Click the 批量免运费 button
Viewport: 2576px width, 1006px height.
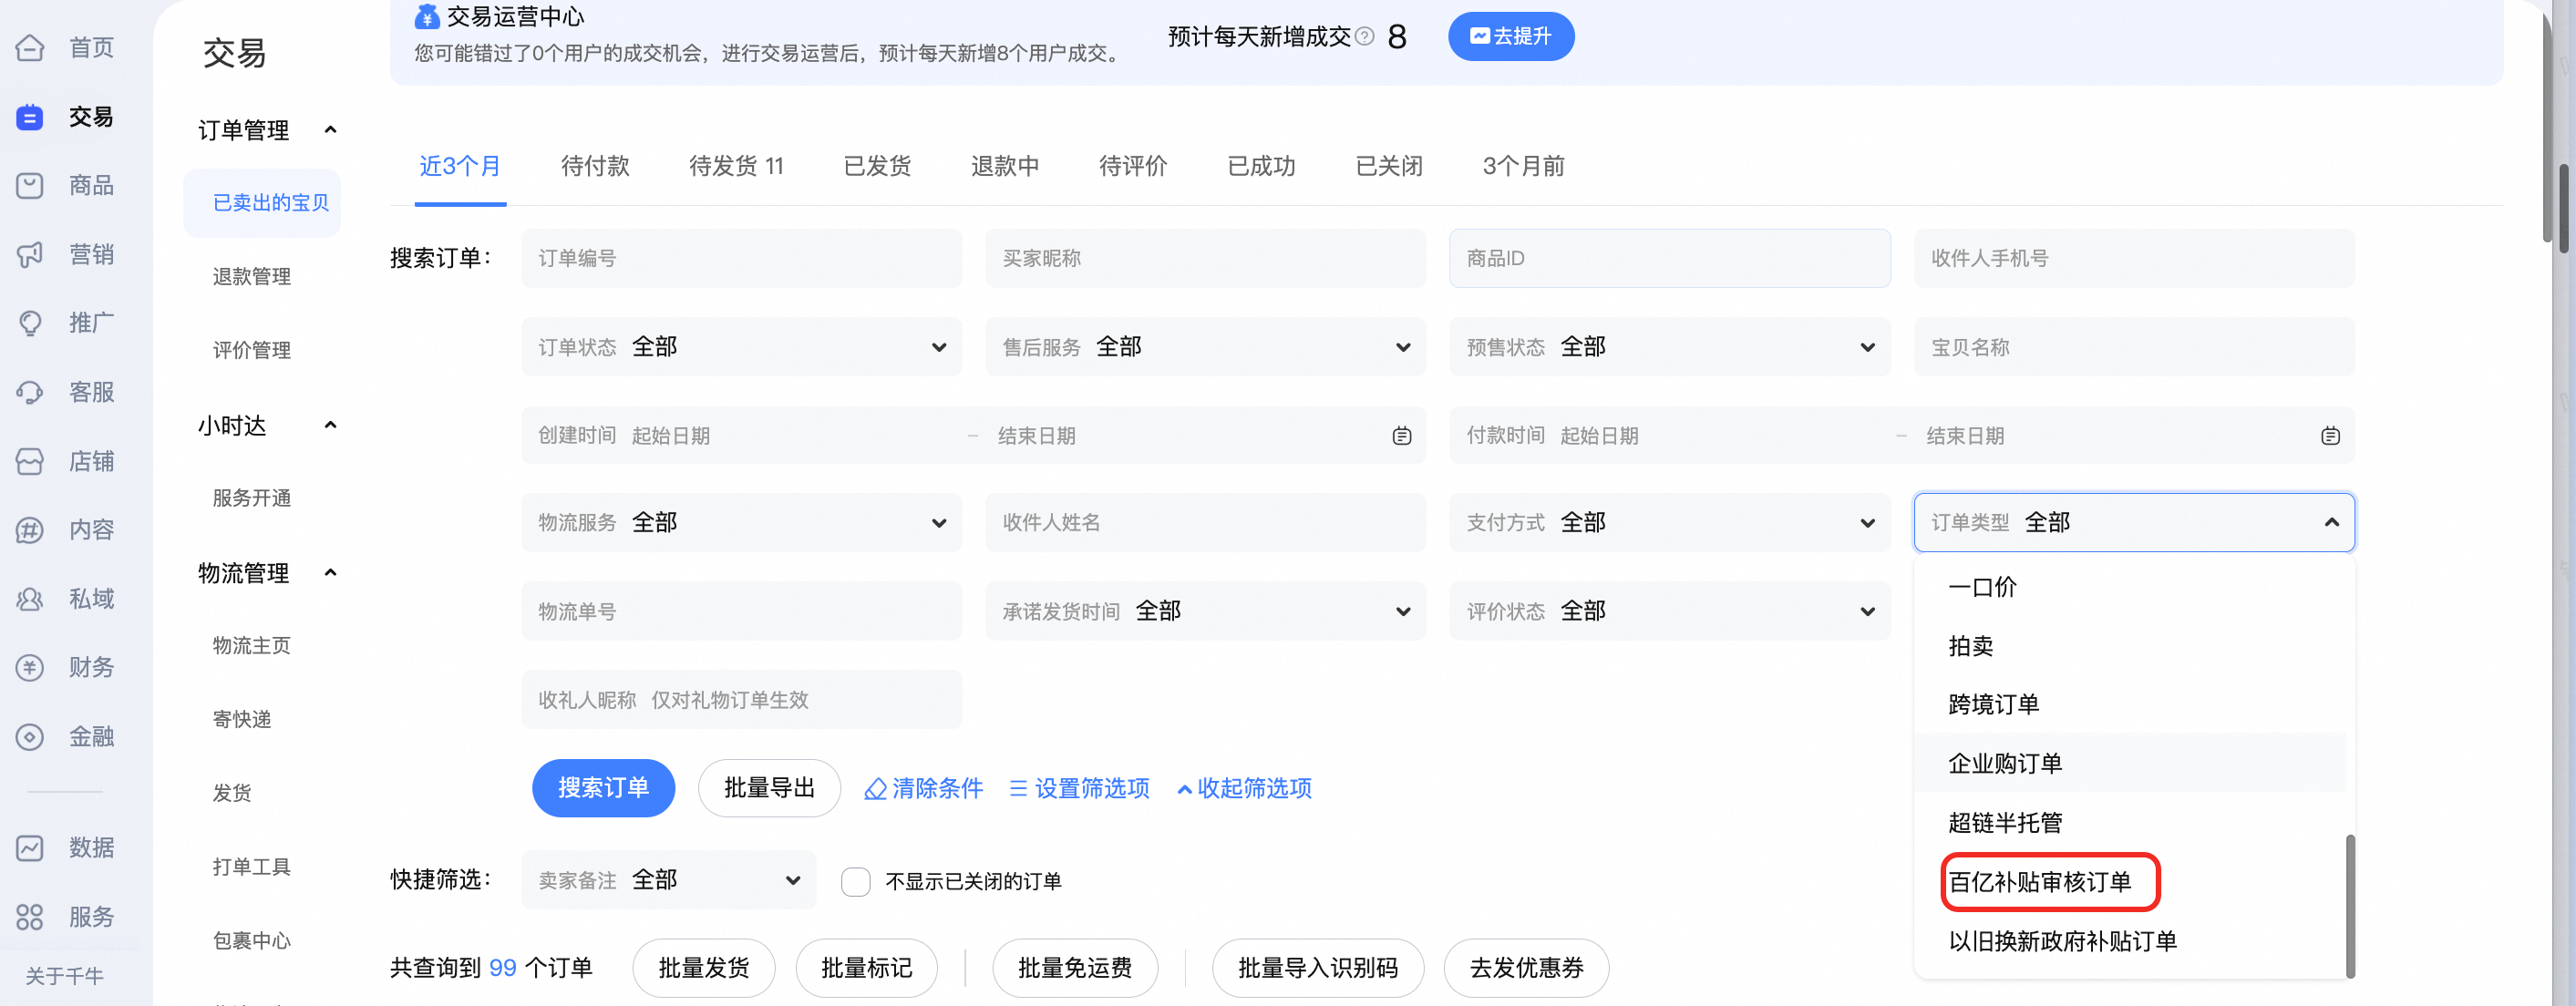click(1075, 968)
